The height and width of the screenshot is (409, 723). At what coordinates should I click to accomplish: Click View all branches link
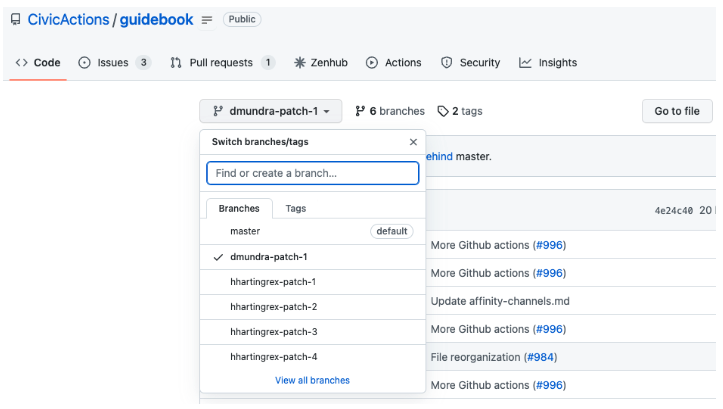click(312, 380)
